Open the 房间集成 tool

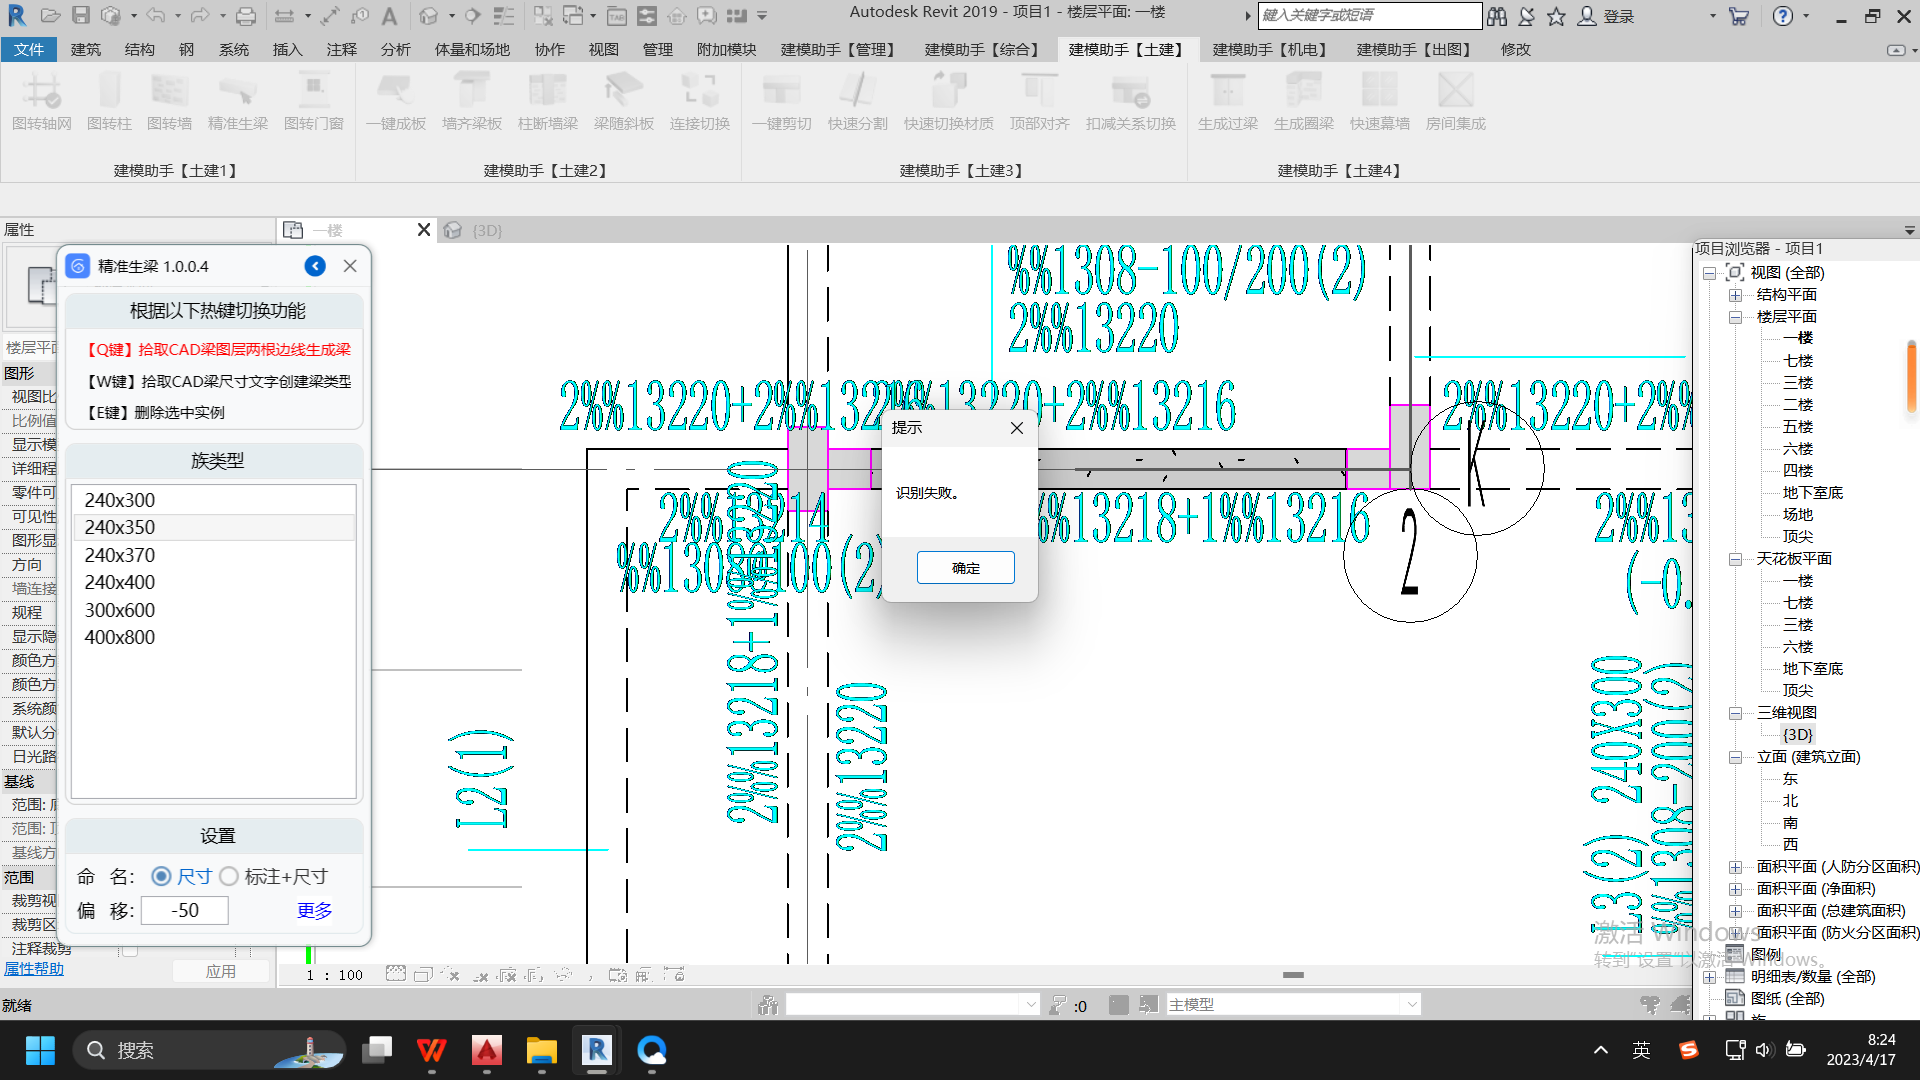[x=1455, y=92]
